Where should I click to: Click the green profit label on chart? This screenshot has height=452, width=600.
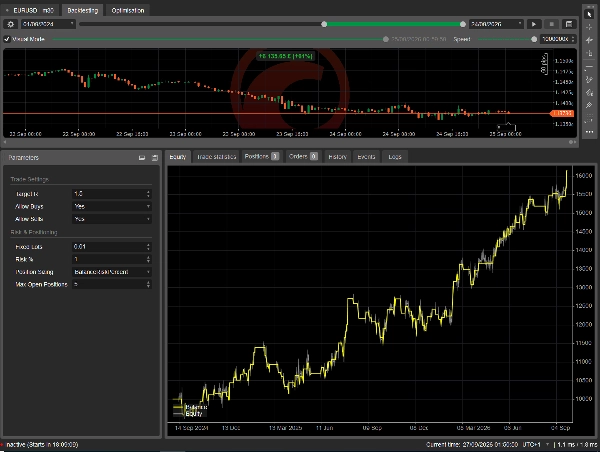(286, 56)
